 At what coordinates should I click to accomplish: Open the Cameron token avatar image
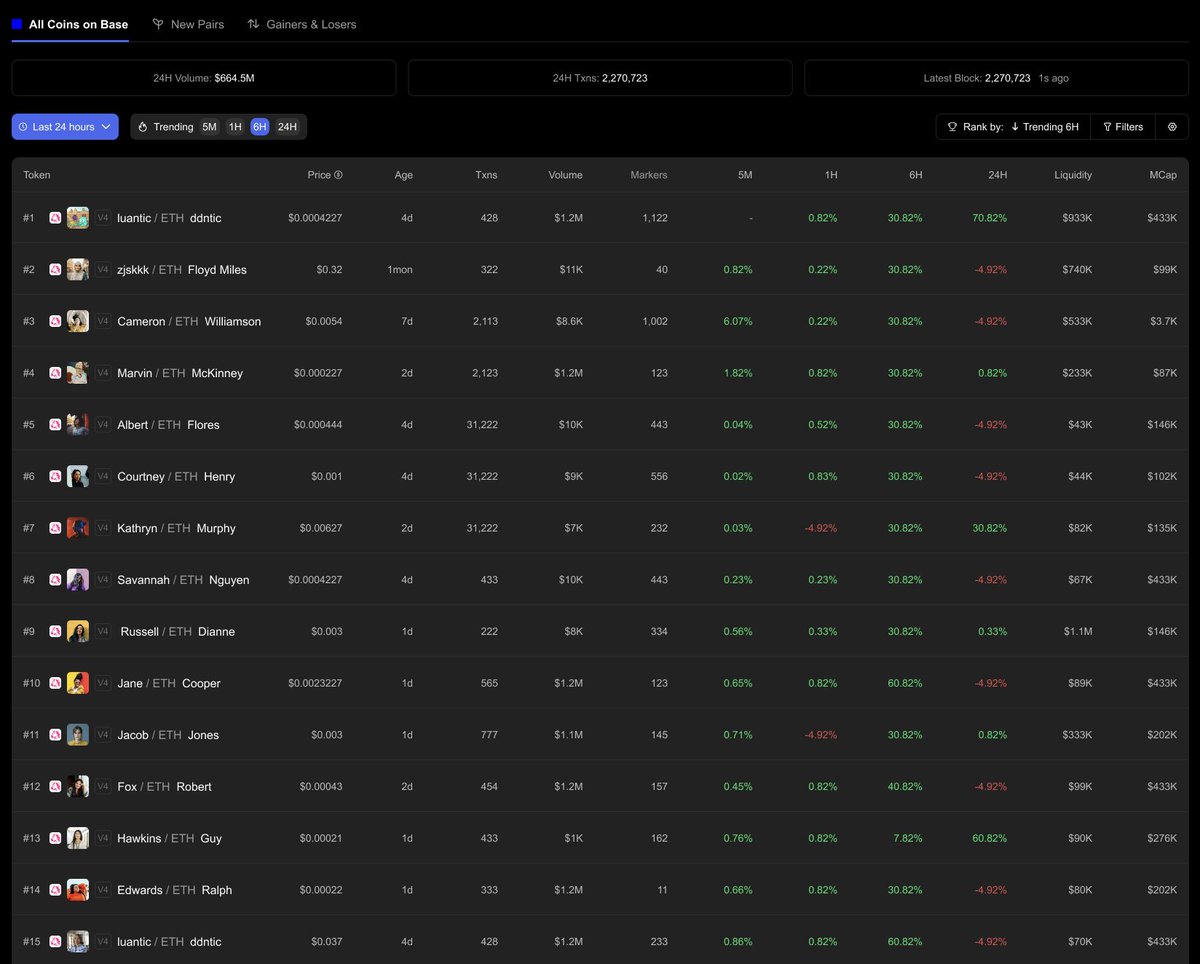point(78,321)
